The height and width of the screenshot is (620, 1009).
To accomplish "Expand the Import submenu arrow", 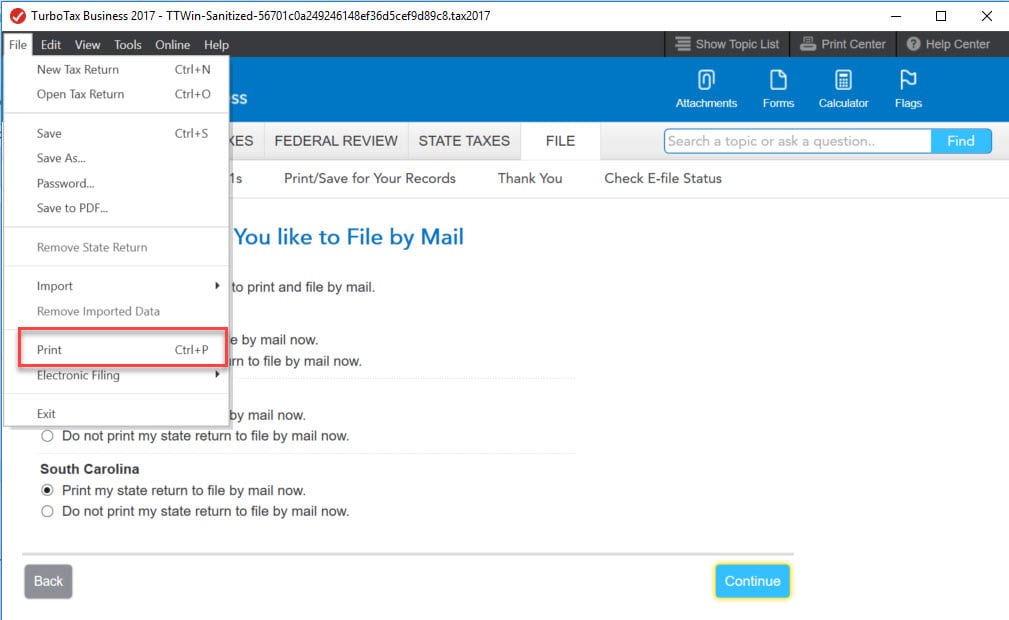I will (218, 286).
